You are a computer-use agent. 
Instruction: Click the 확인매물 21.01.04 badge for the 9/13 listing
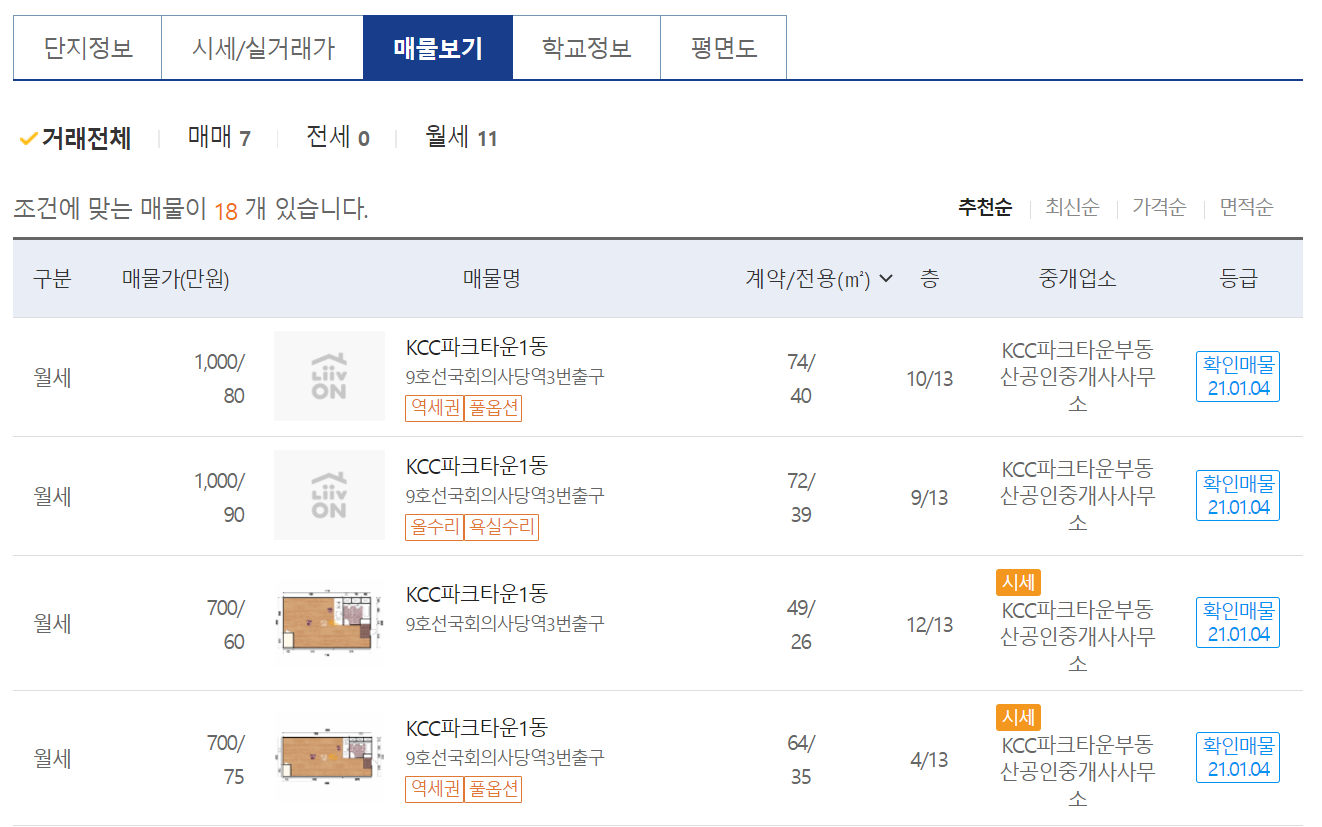point(1238,495)
